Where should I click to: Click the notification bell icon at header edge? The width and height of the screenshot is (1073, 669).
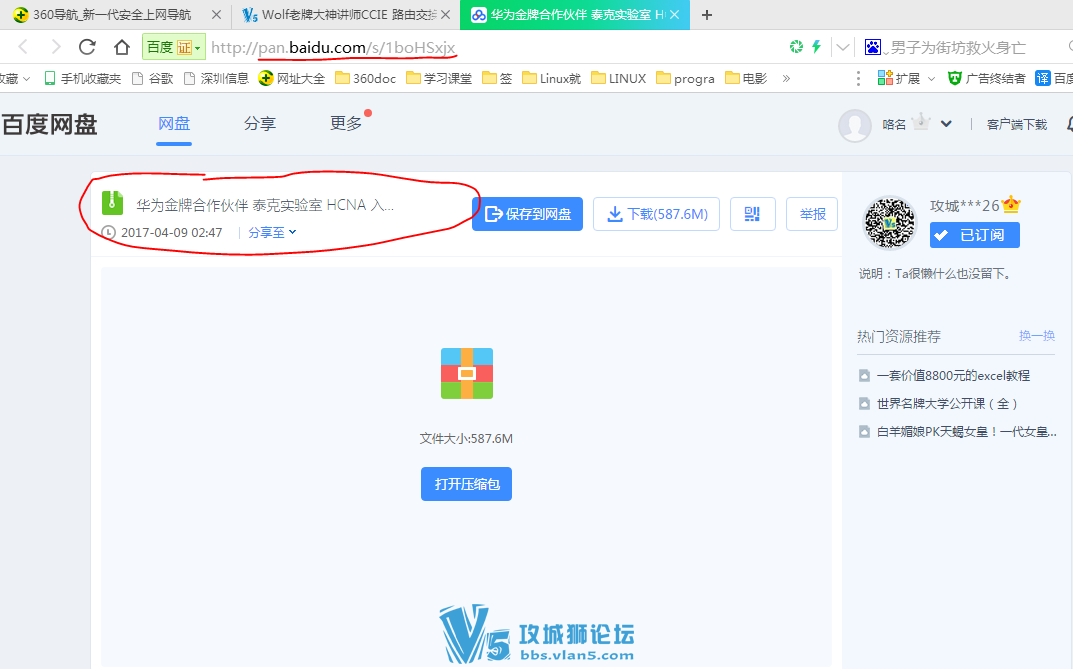pos(1070,124)
